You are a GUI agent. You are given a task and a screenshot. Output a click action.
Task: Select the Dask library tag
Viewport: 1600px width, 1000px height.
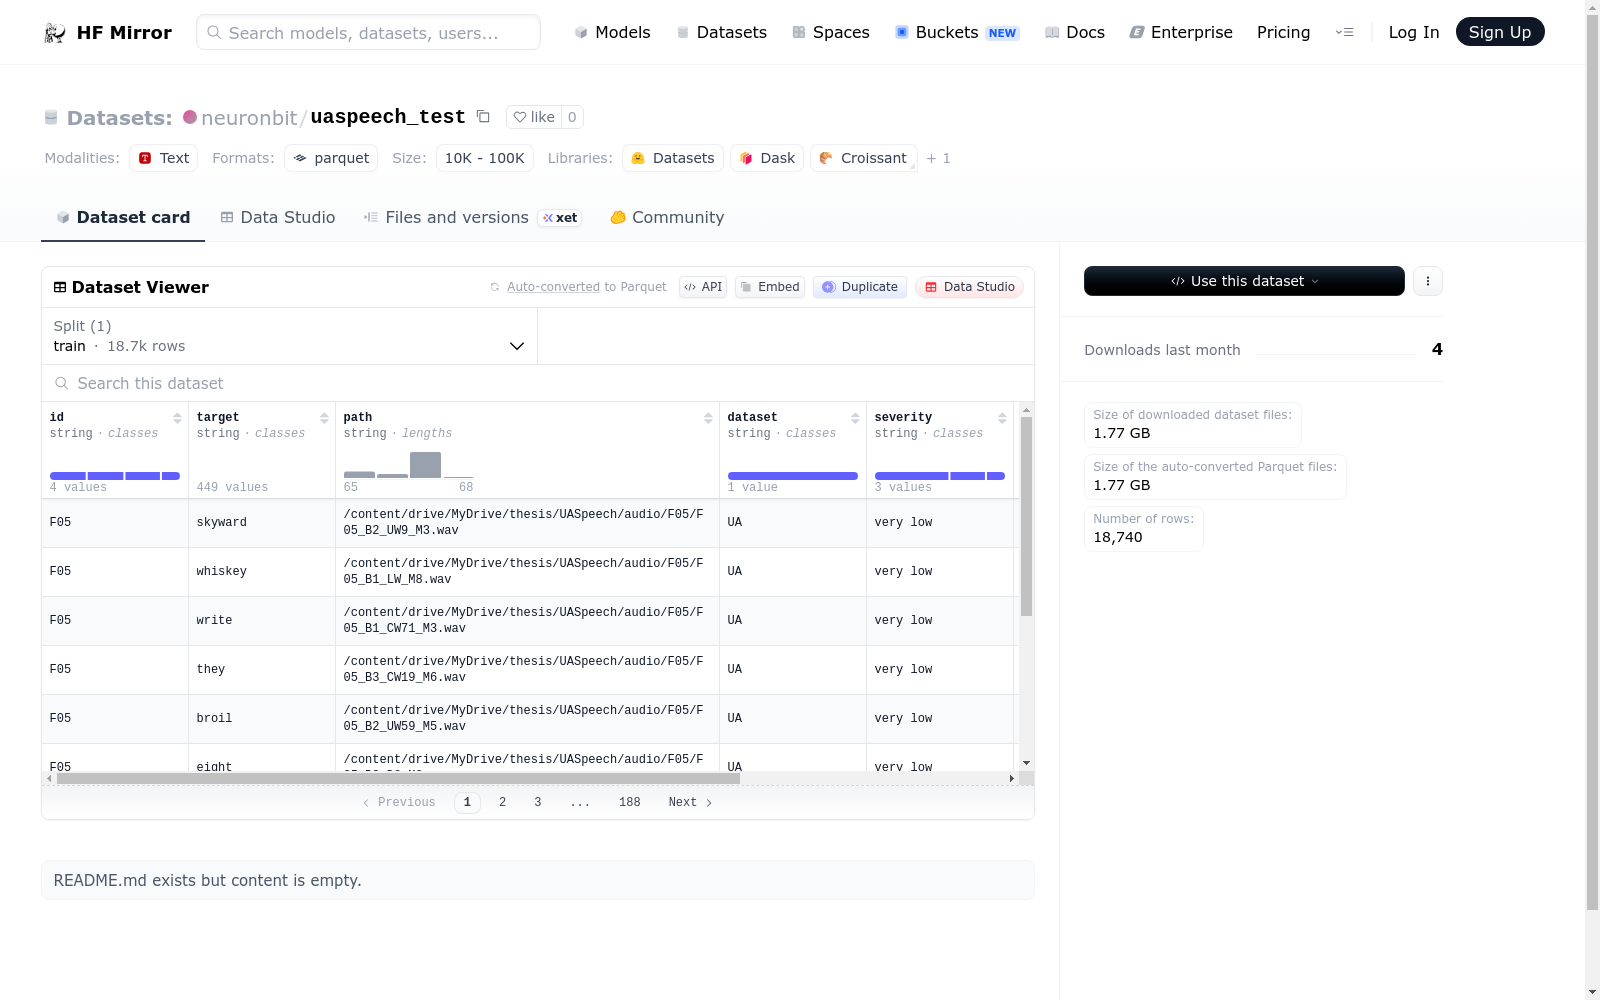767,158
